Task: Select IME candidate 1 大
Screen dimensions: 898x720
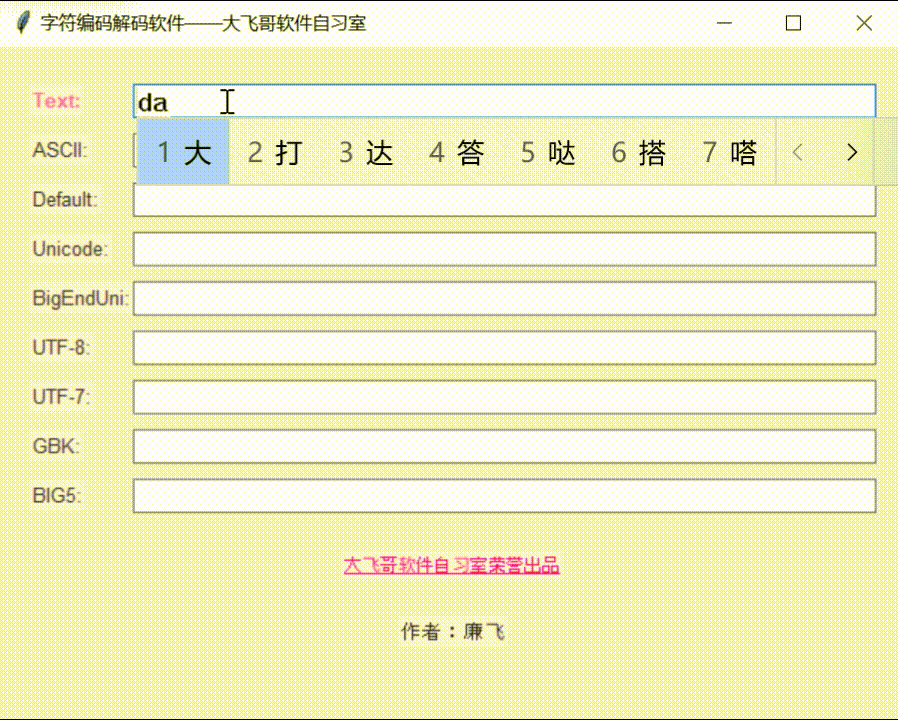Action: [x=184, y=152]
